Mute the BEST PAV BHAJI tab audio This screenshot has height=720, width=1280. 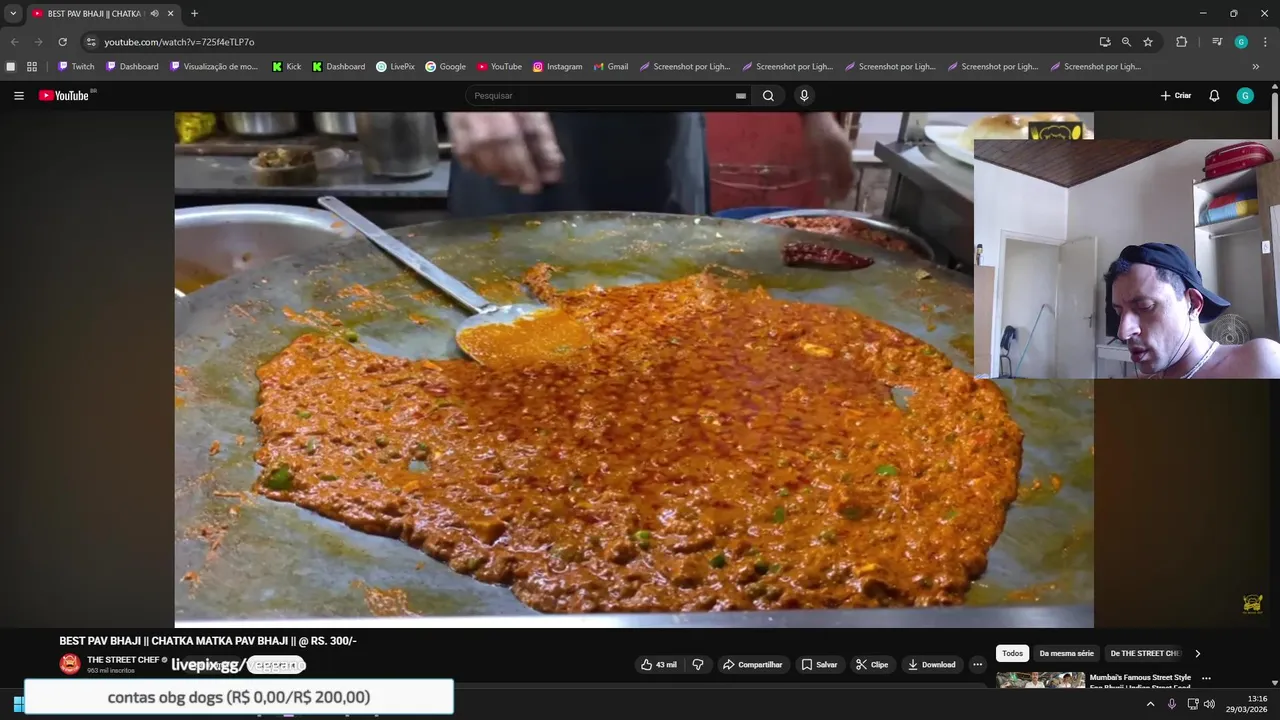[x=154, y=13]
